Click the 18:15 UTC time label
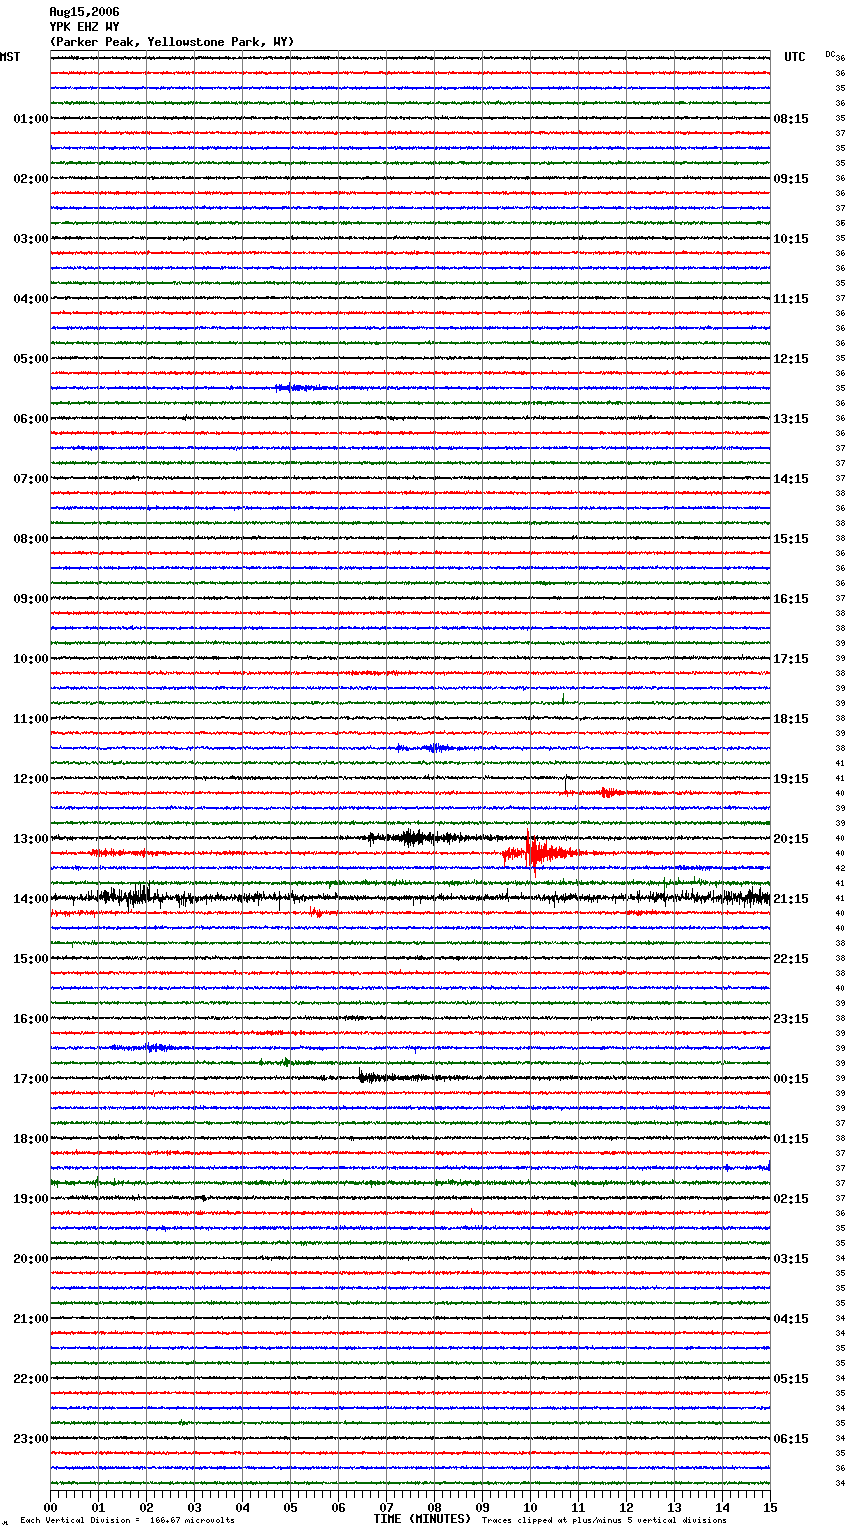The width and height of the screenshot is (850, 1534). (x=791, y=719)
